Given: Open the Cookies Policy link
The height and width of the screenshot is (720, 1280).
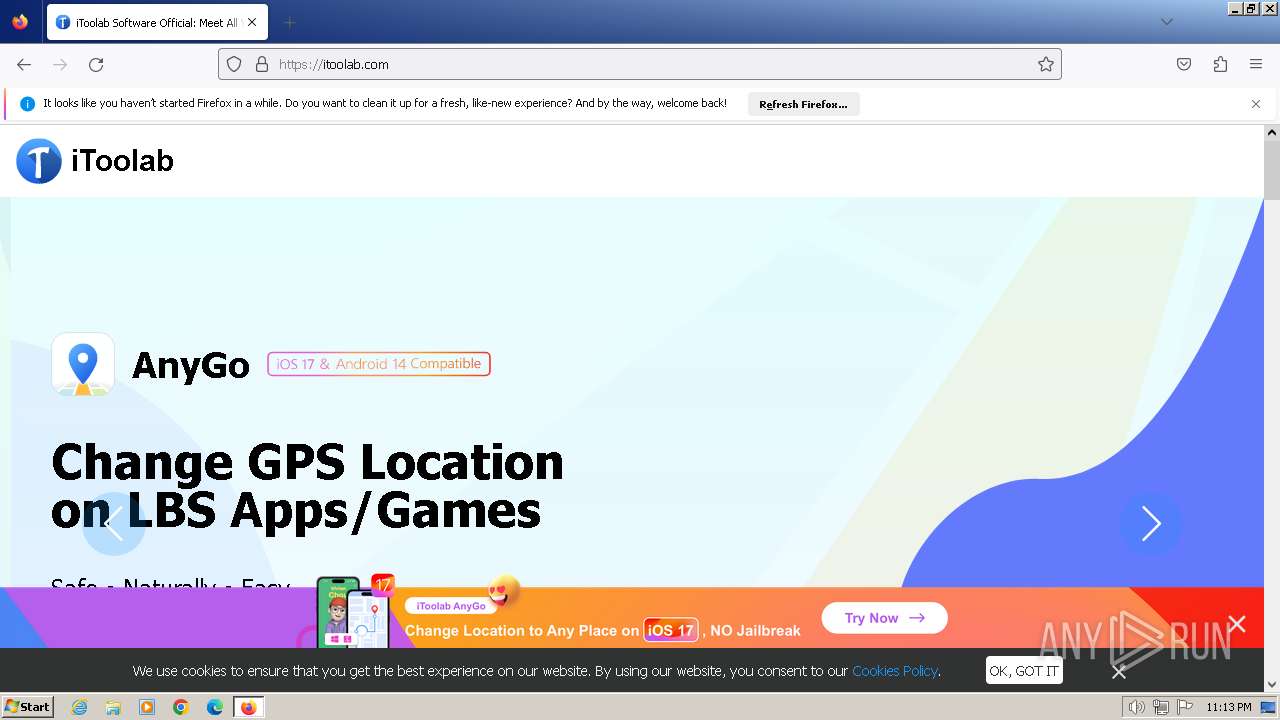Looking at the screenshot, I should point(894,671).
